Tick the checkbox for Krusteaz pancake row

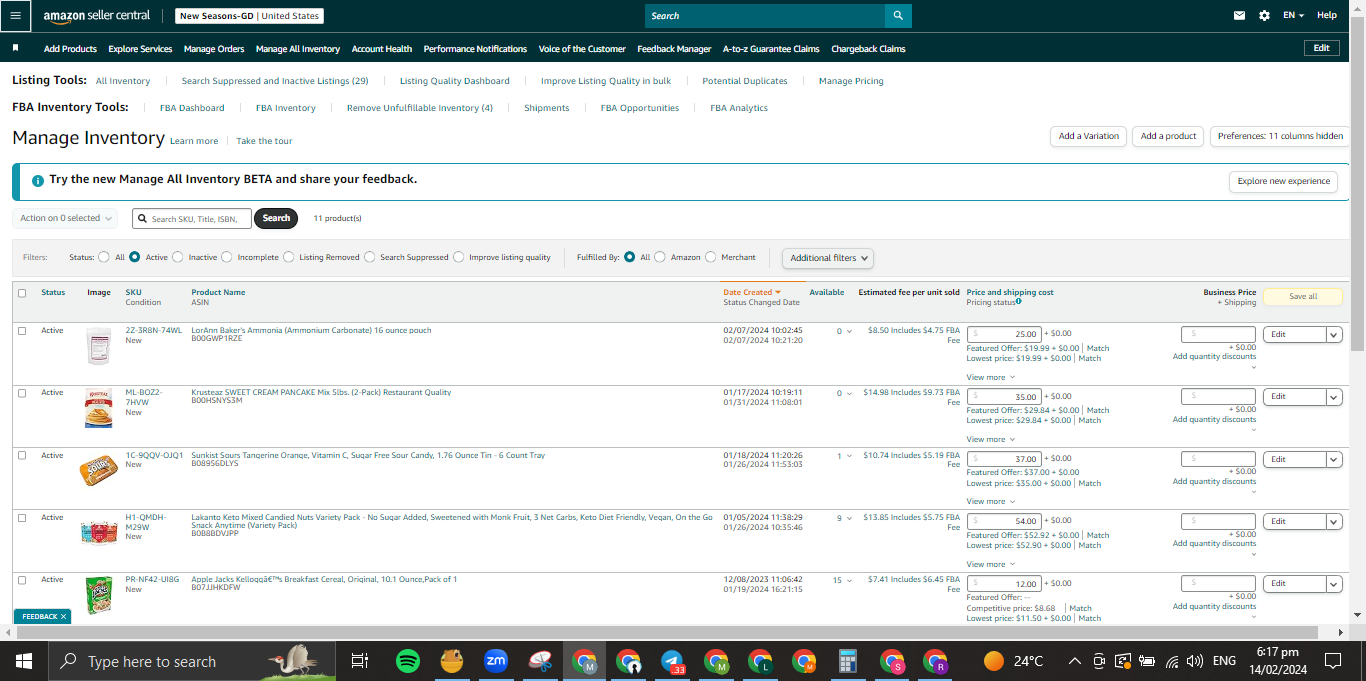coord(22,393)
